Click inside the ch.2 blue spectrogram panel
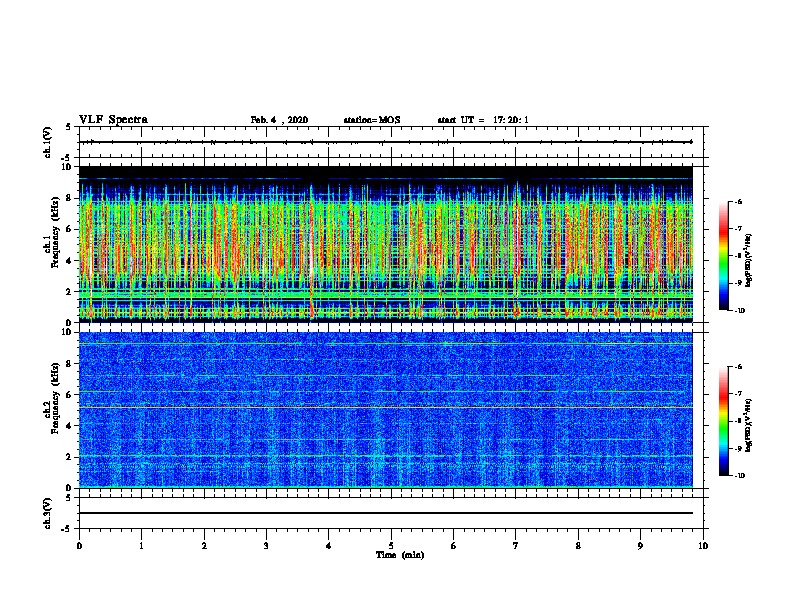The width and height of the screenshot is (792, 612). pyautogui.click(x=386, y=410)
